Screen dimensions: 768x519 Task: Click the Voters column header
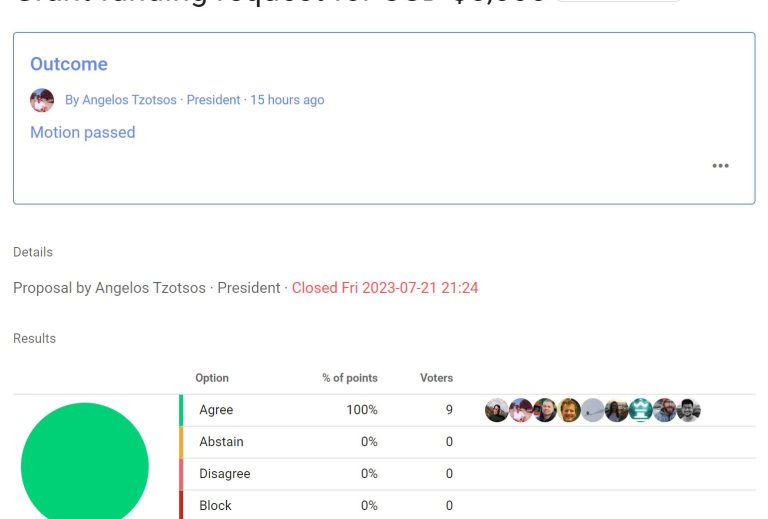click(436, 378)
